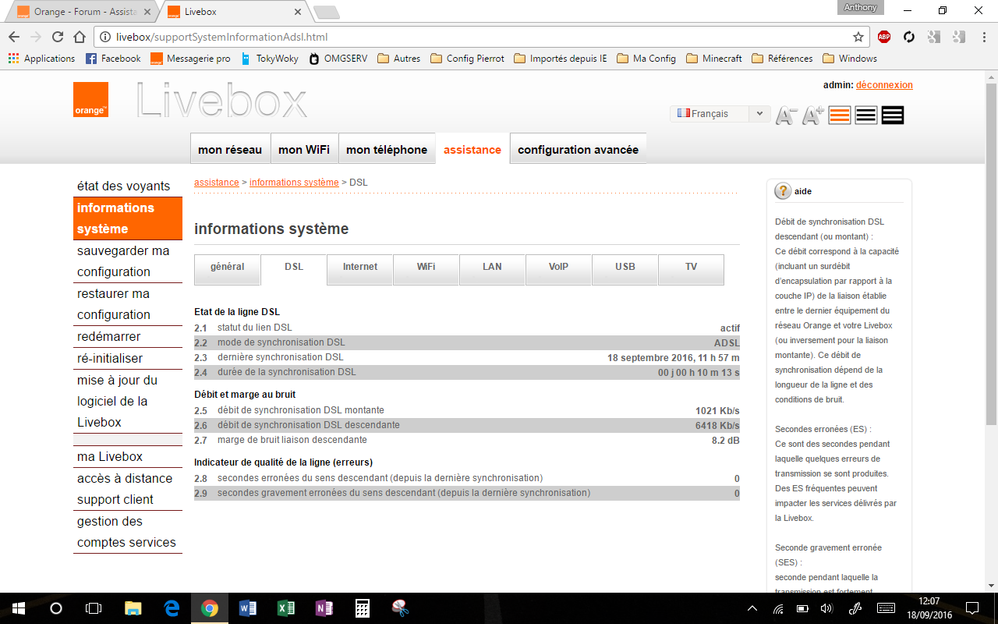The width and height of the screenshot is (998, 624).
Task: Expand the Ma Config bookmarks folder
Action: click(647, 59)
